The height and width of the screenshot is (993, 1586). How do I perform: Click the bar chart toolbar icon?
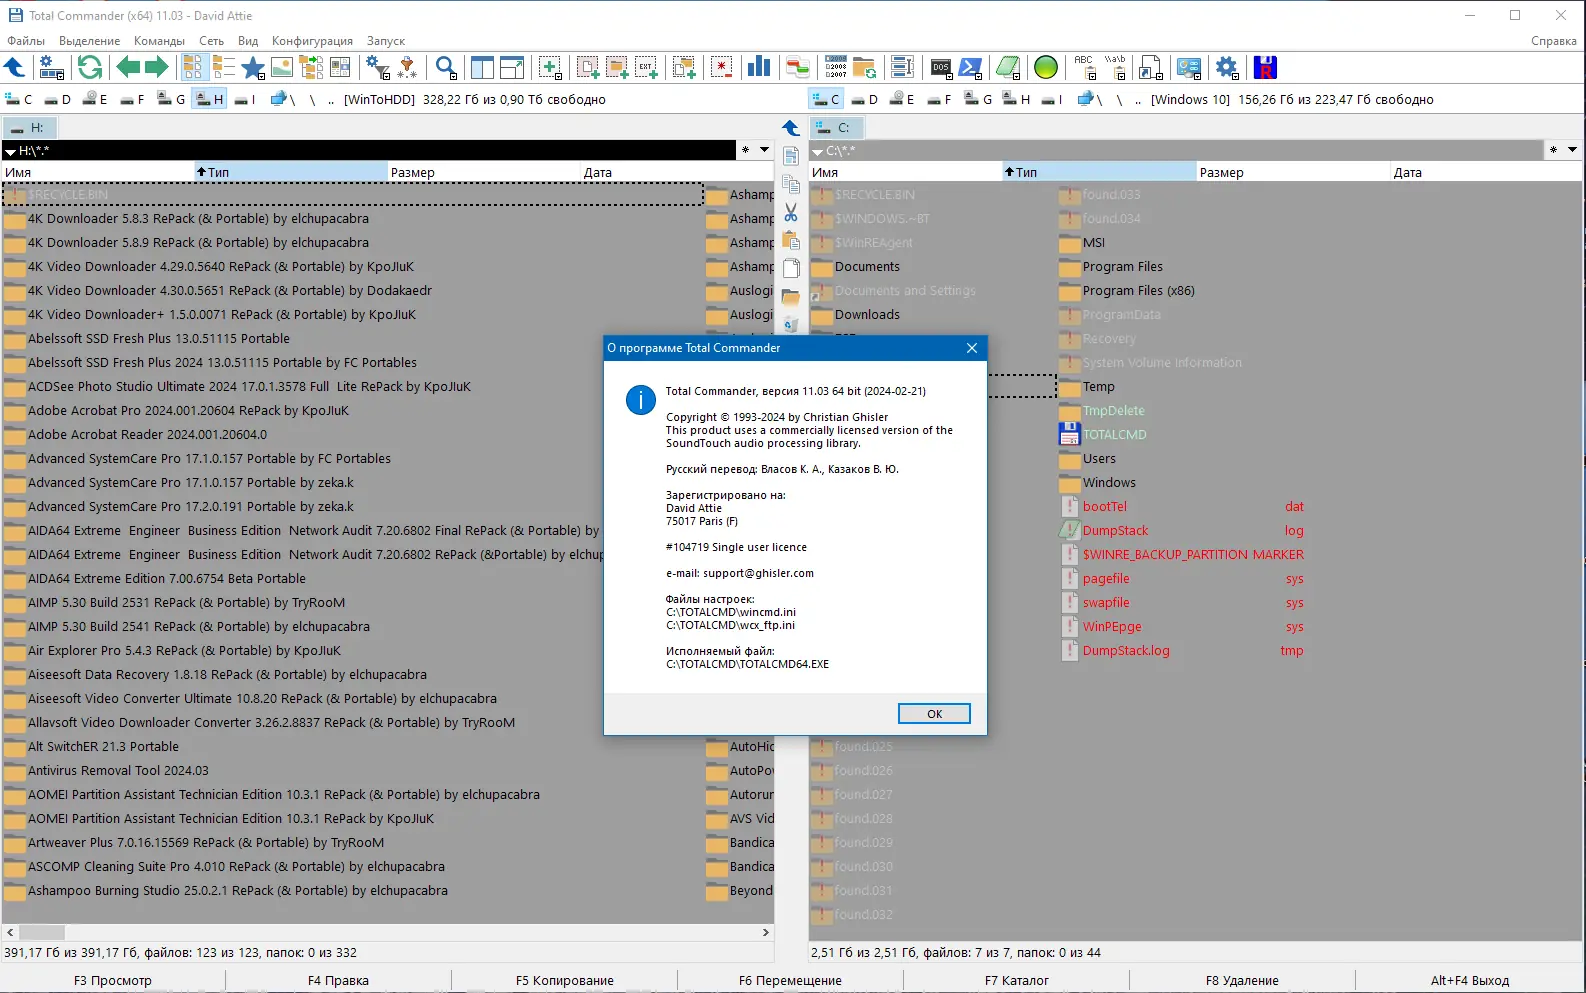click(759, 68)
